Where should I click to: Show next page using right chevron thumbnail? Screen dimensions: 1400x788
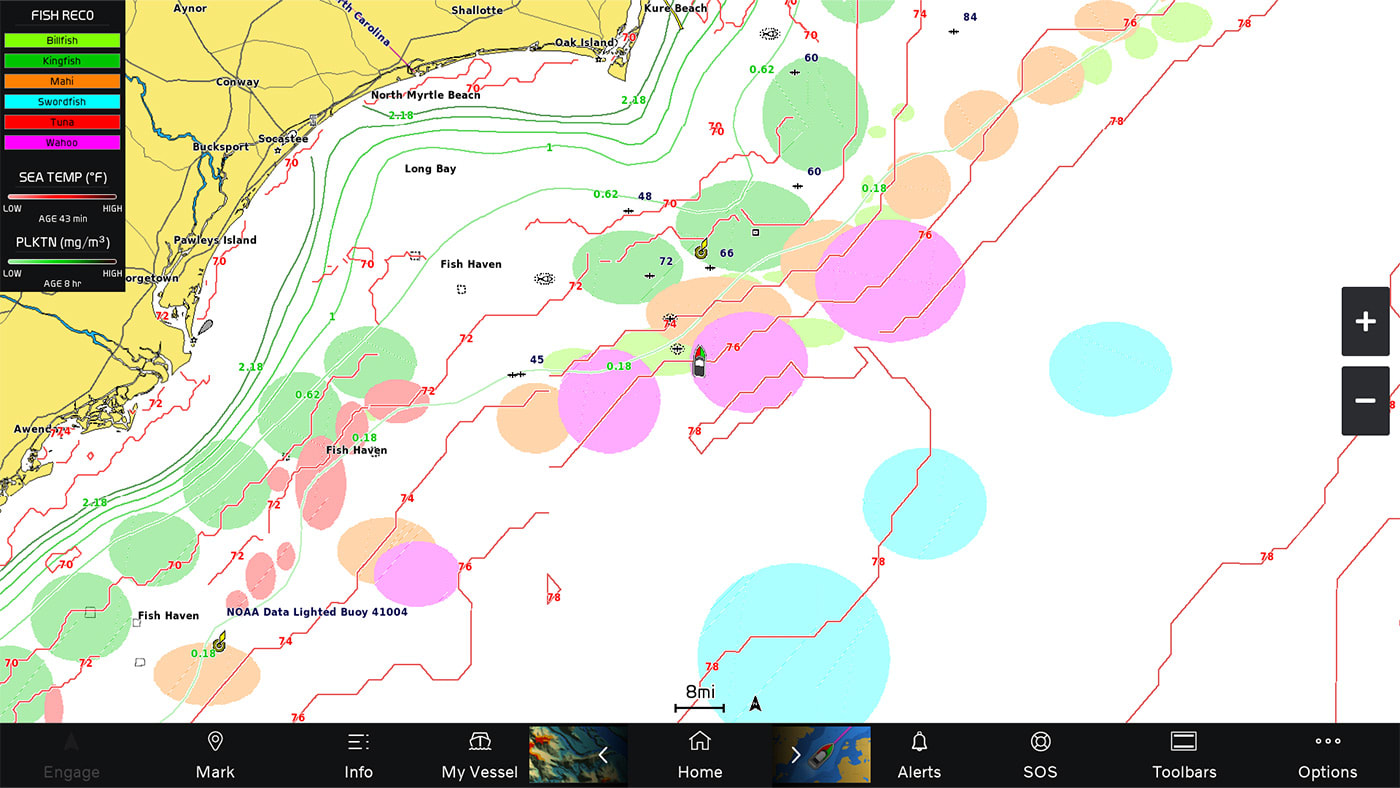pos(821,755)
